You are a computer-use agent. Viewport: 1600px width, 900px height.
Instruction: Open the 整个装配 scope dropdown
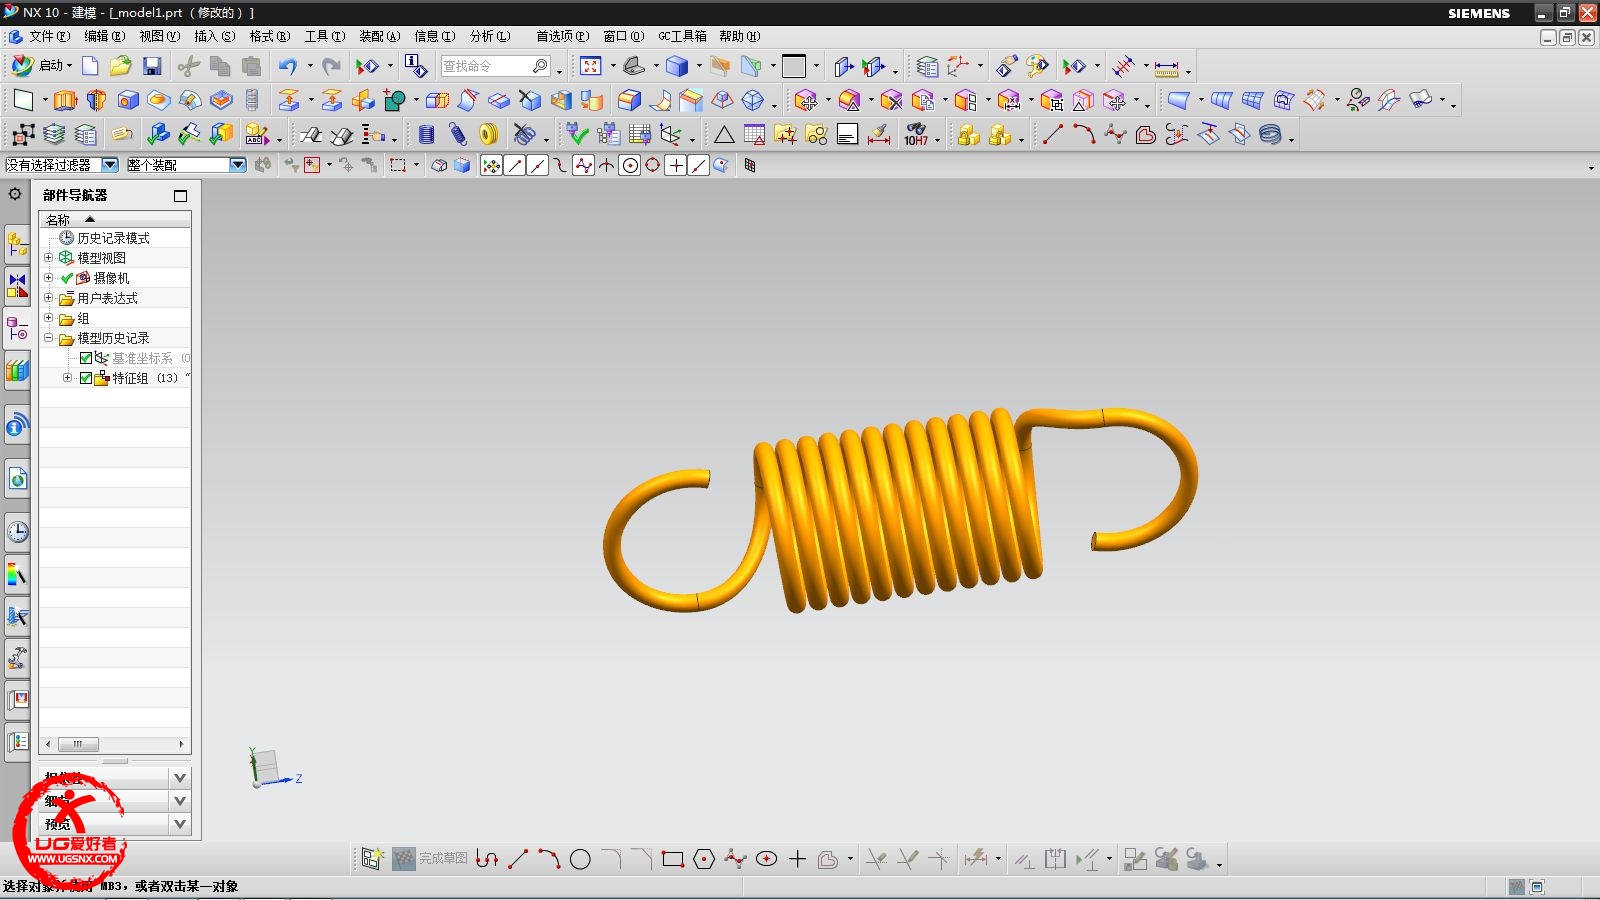[237, 165]
